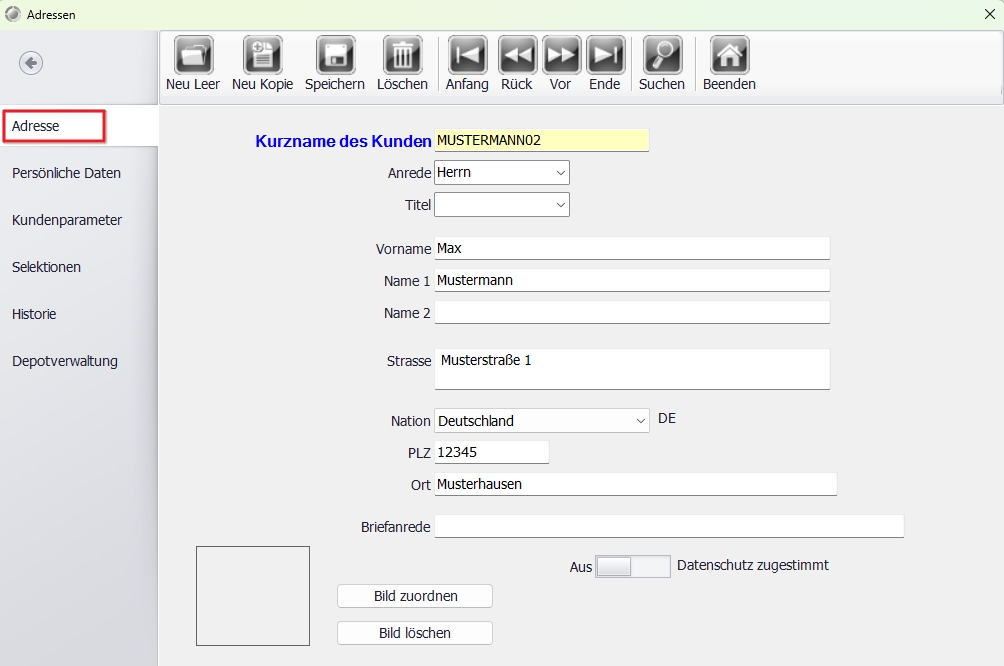1004x666 pixels.
Task: Open the Depotverwaltung tab
Action: pyautogui.click(x=65, y=361)
